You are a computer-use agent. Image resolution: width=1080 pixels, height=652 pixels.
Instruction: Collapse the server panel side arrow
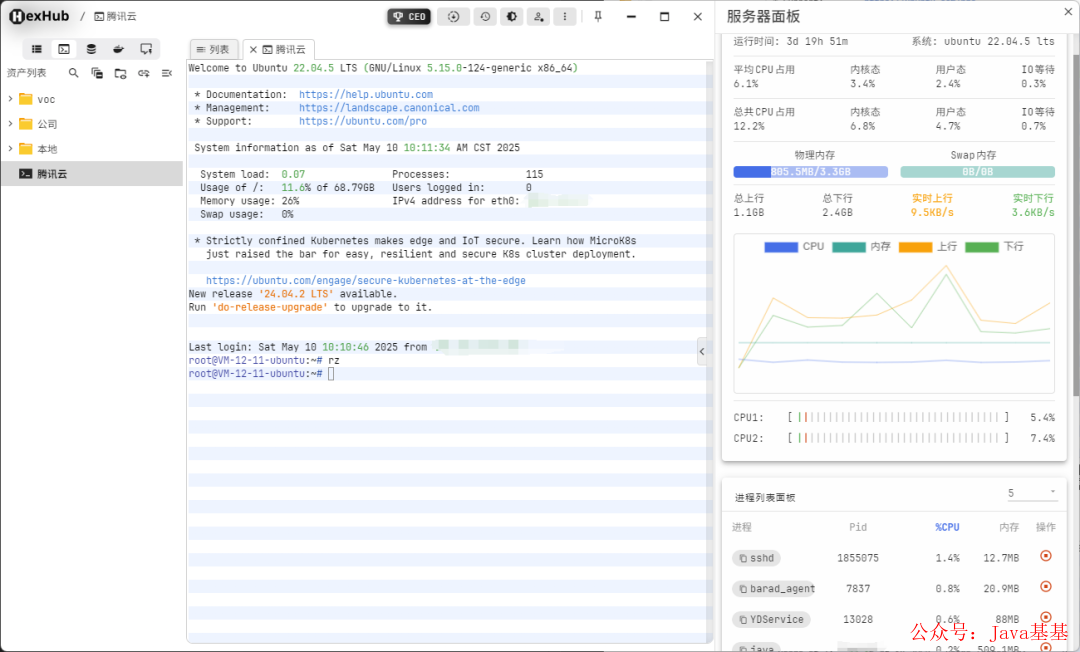[702, 352]
